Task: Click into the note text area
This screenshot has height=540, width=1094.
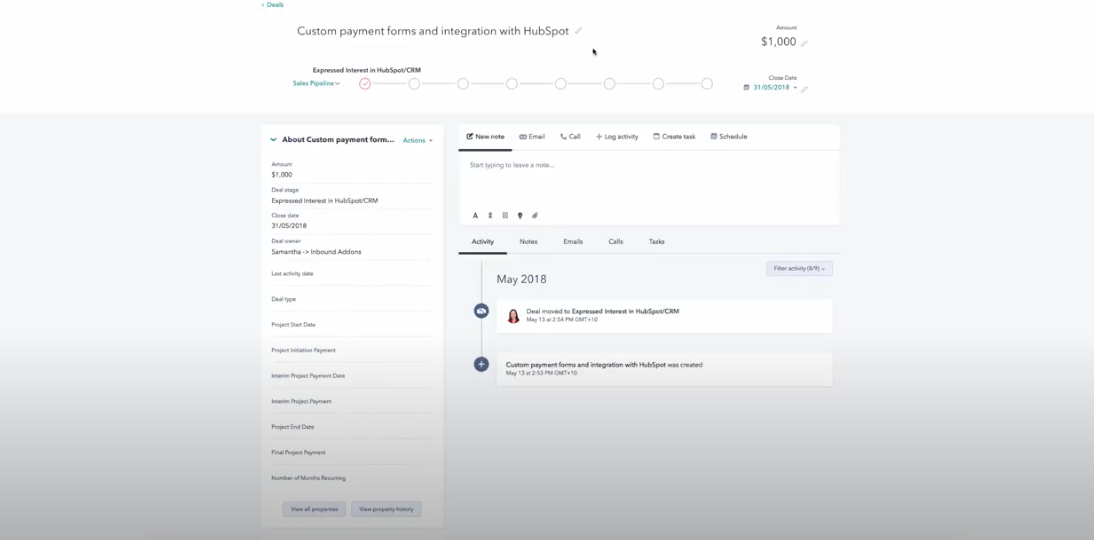Action: point(649,181)
